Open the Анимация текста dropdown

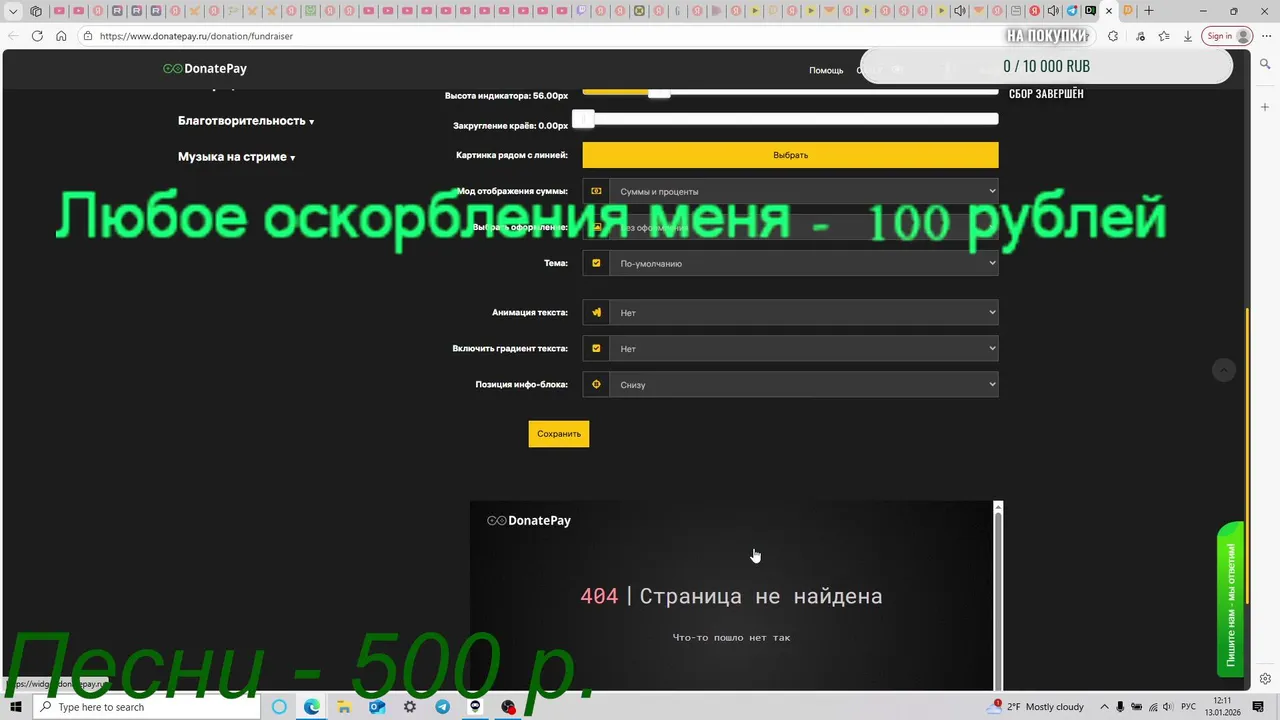tap(804, 312)
